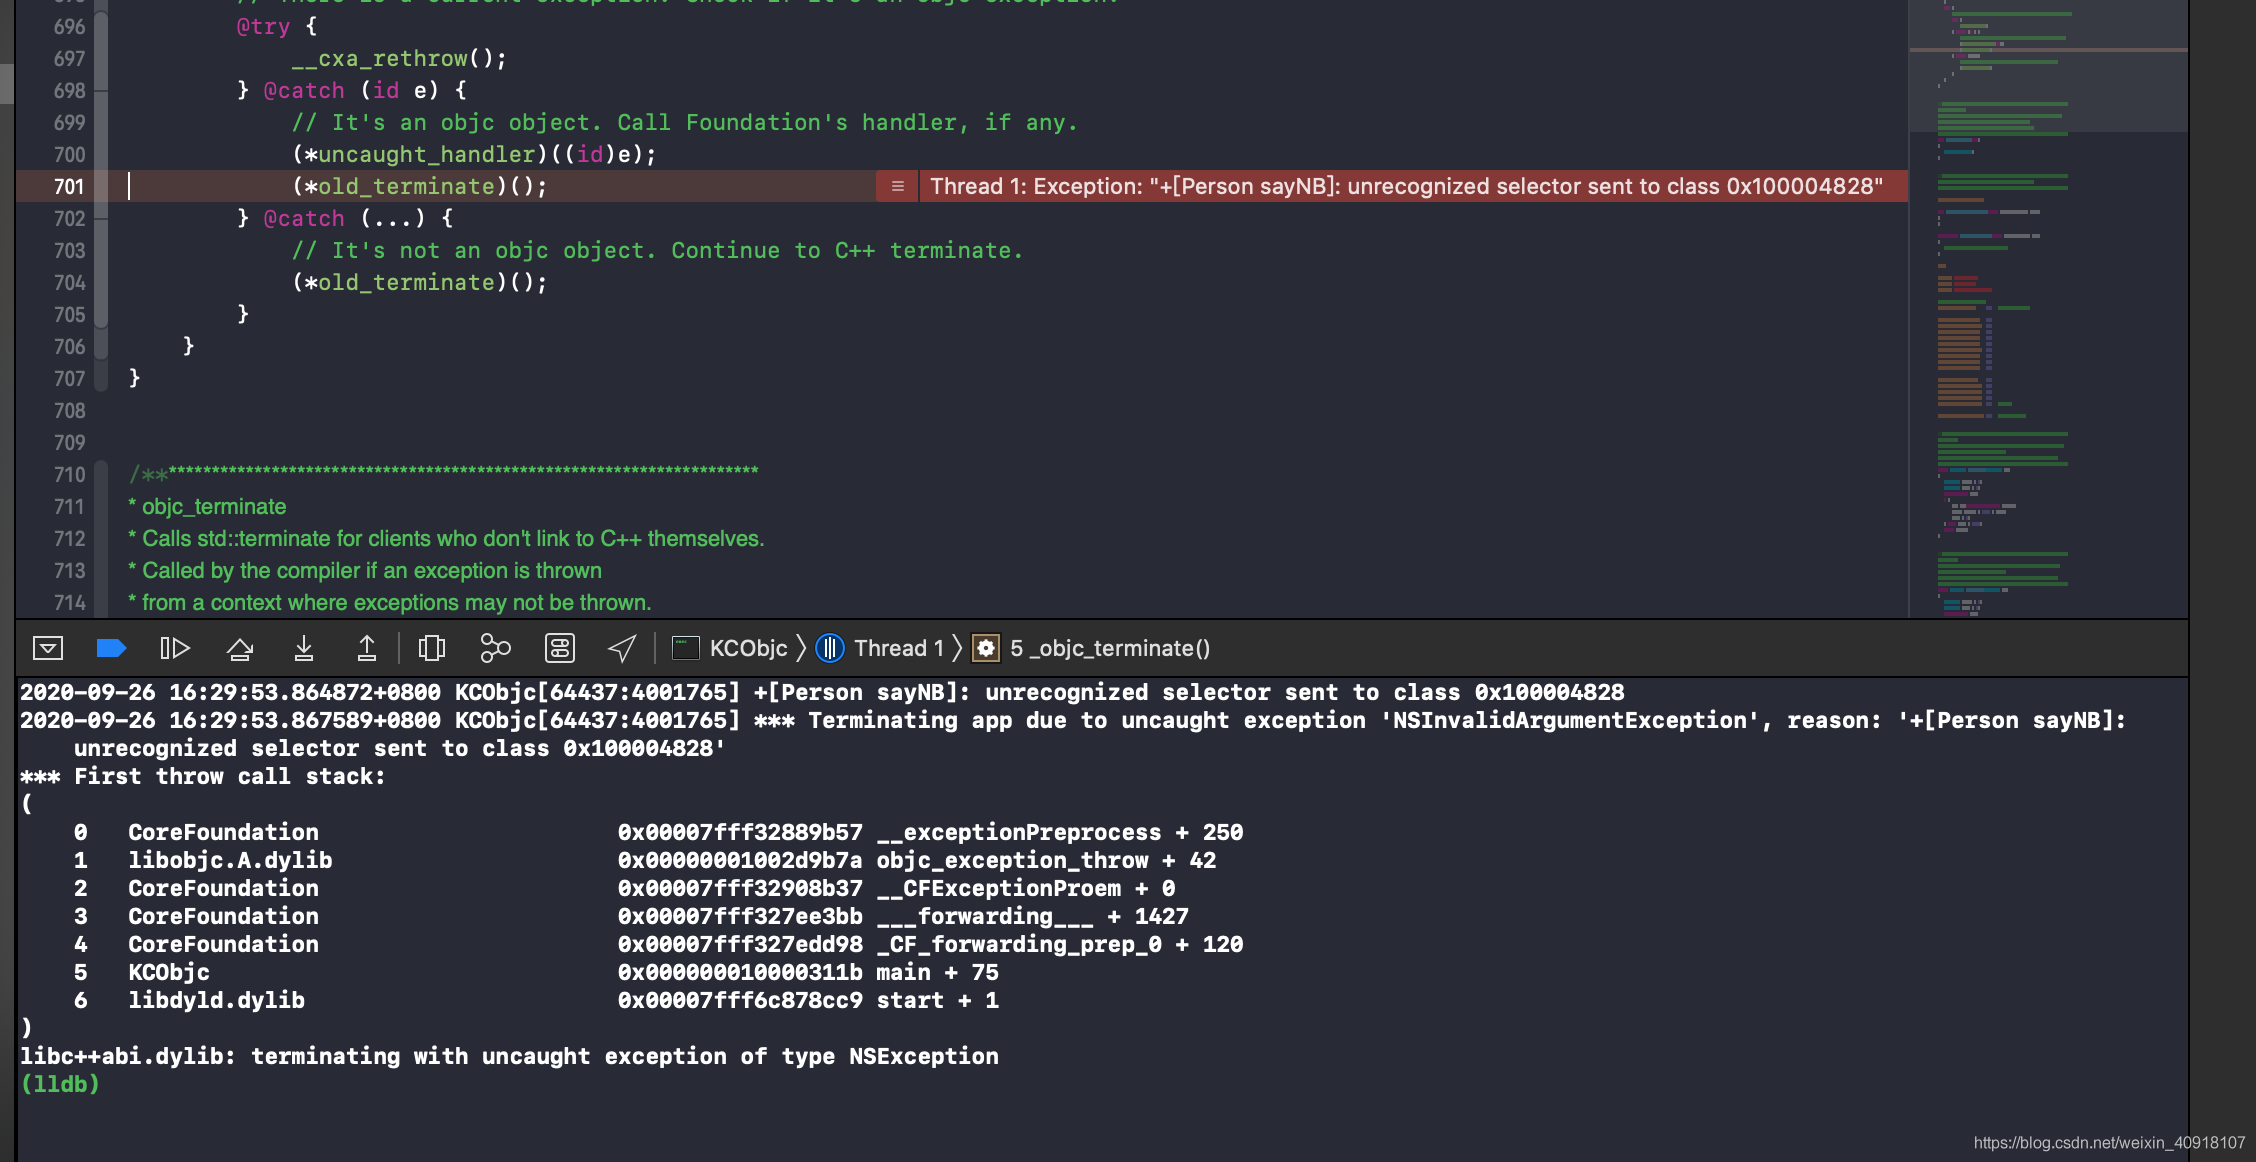2256x1162 pixels.
Task: Click the stack entry objc_exception_throw + 42
Action: (x=1046, y=860)
